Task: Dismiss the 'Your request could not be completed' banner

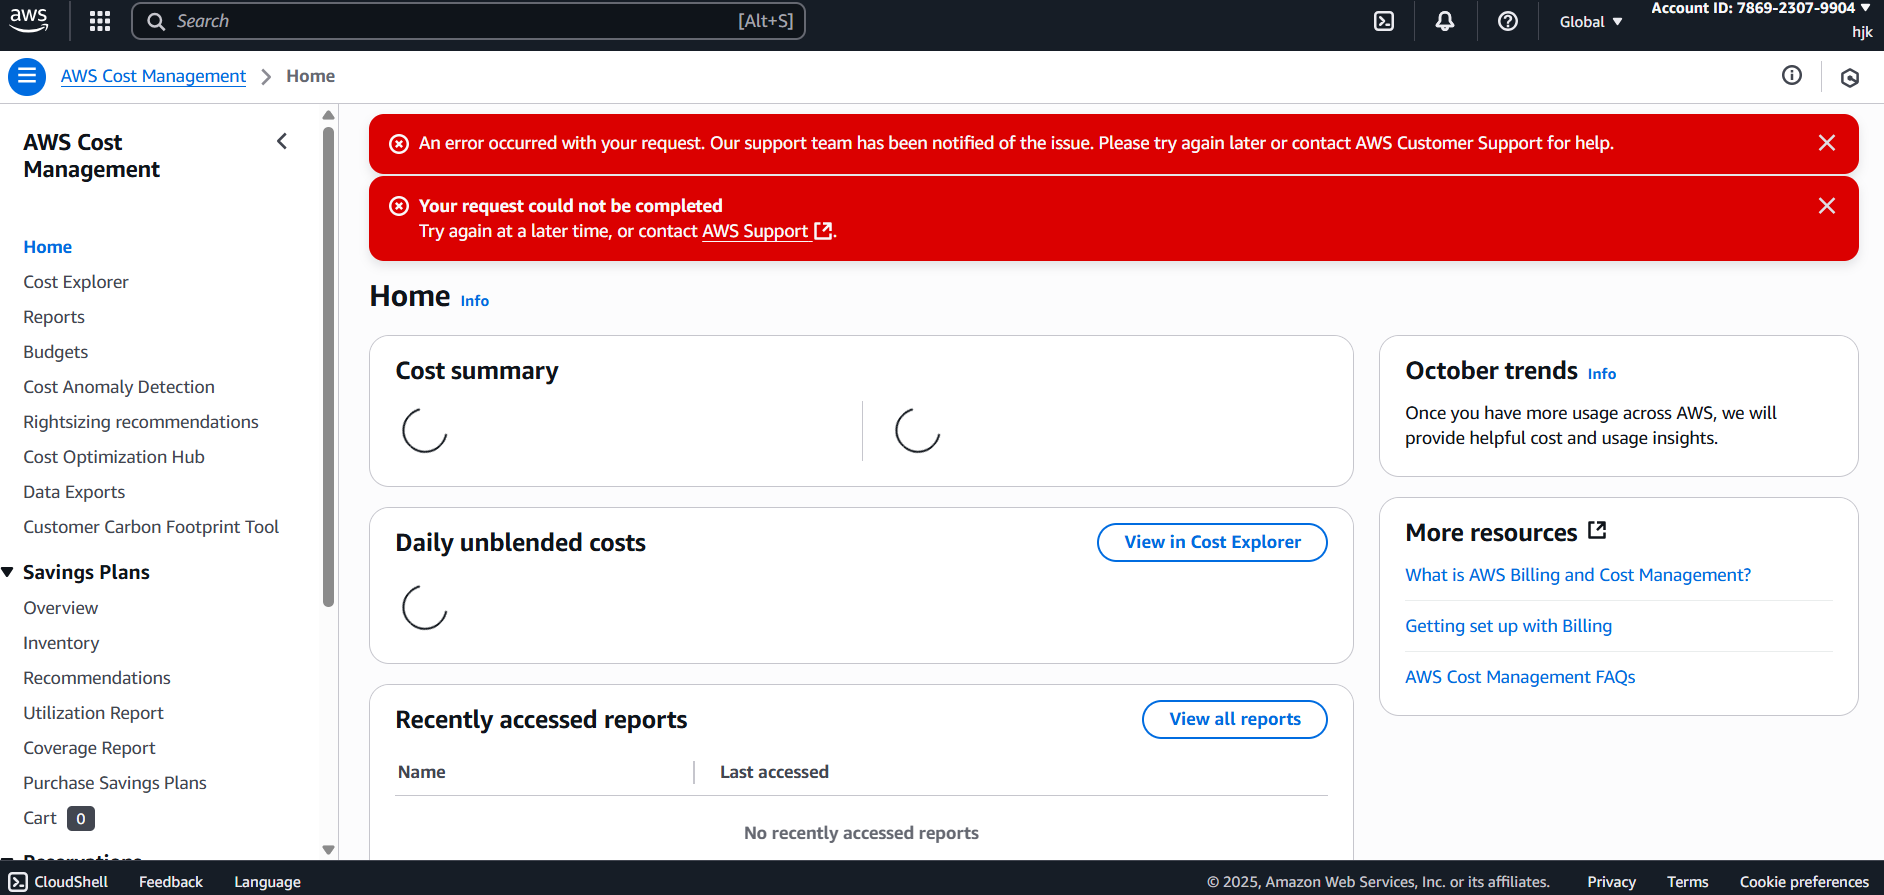Action: [1827, 206]
